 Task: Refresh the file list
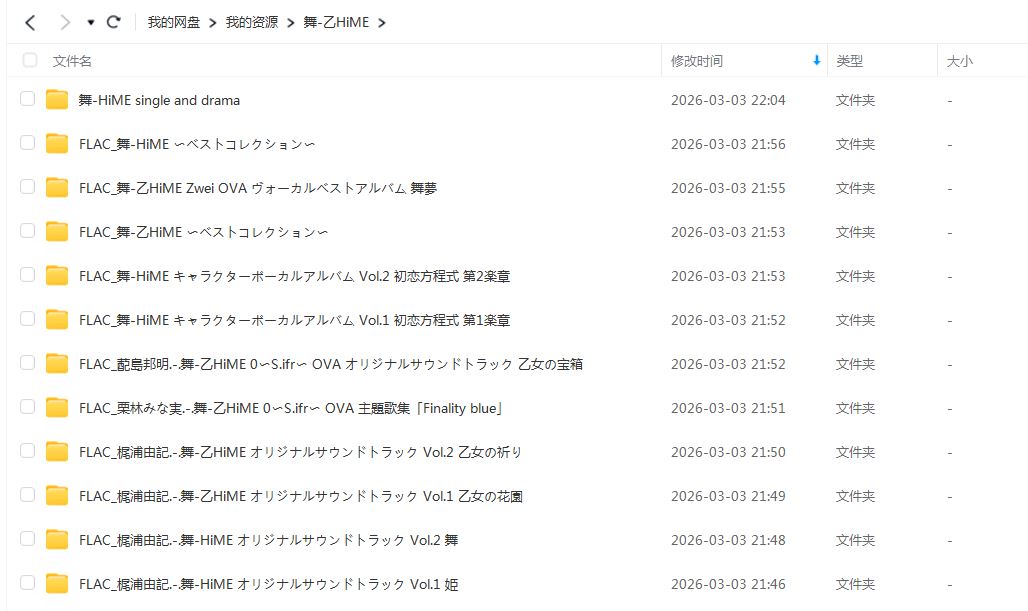pos(113,22)
